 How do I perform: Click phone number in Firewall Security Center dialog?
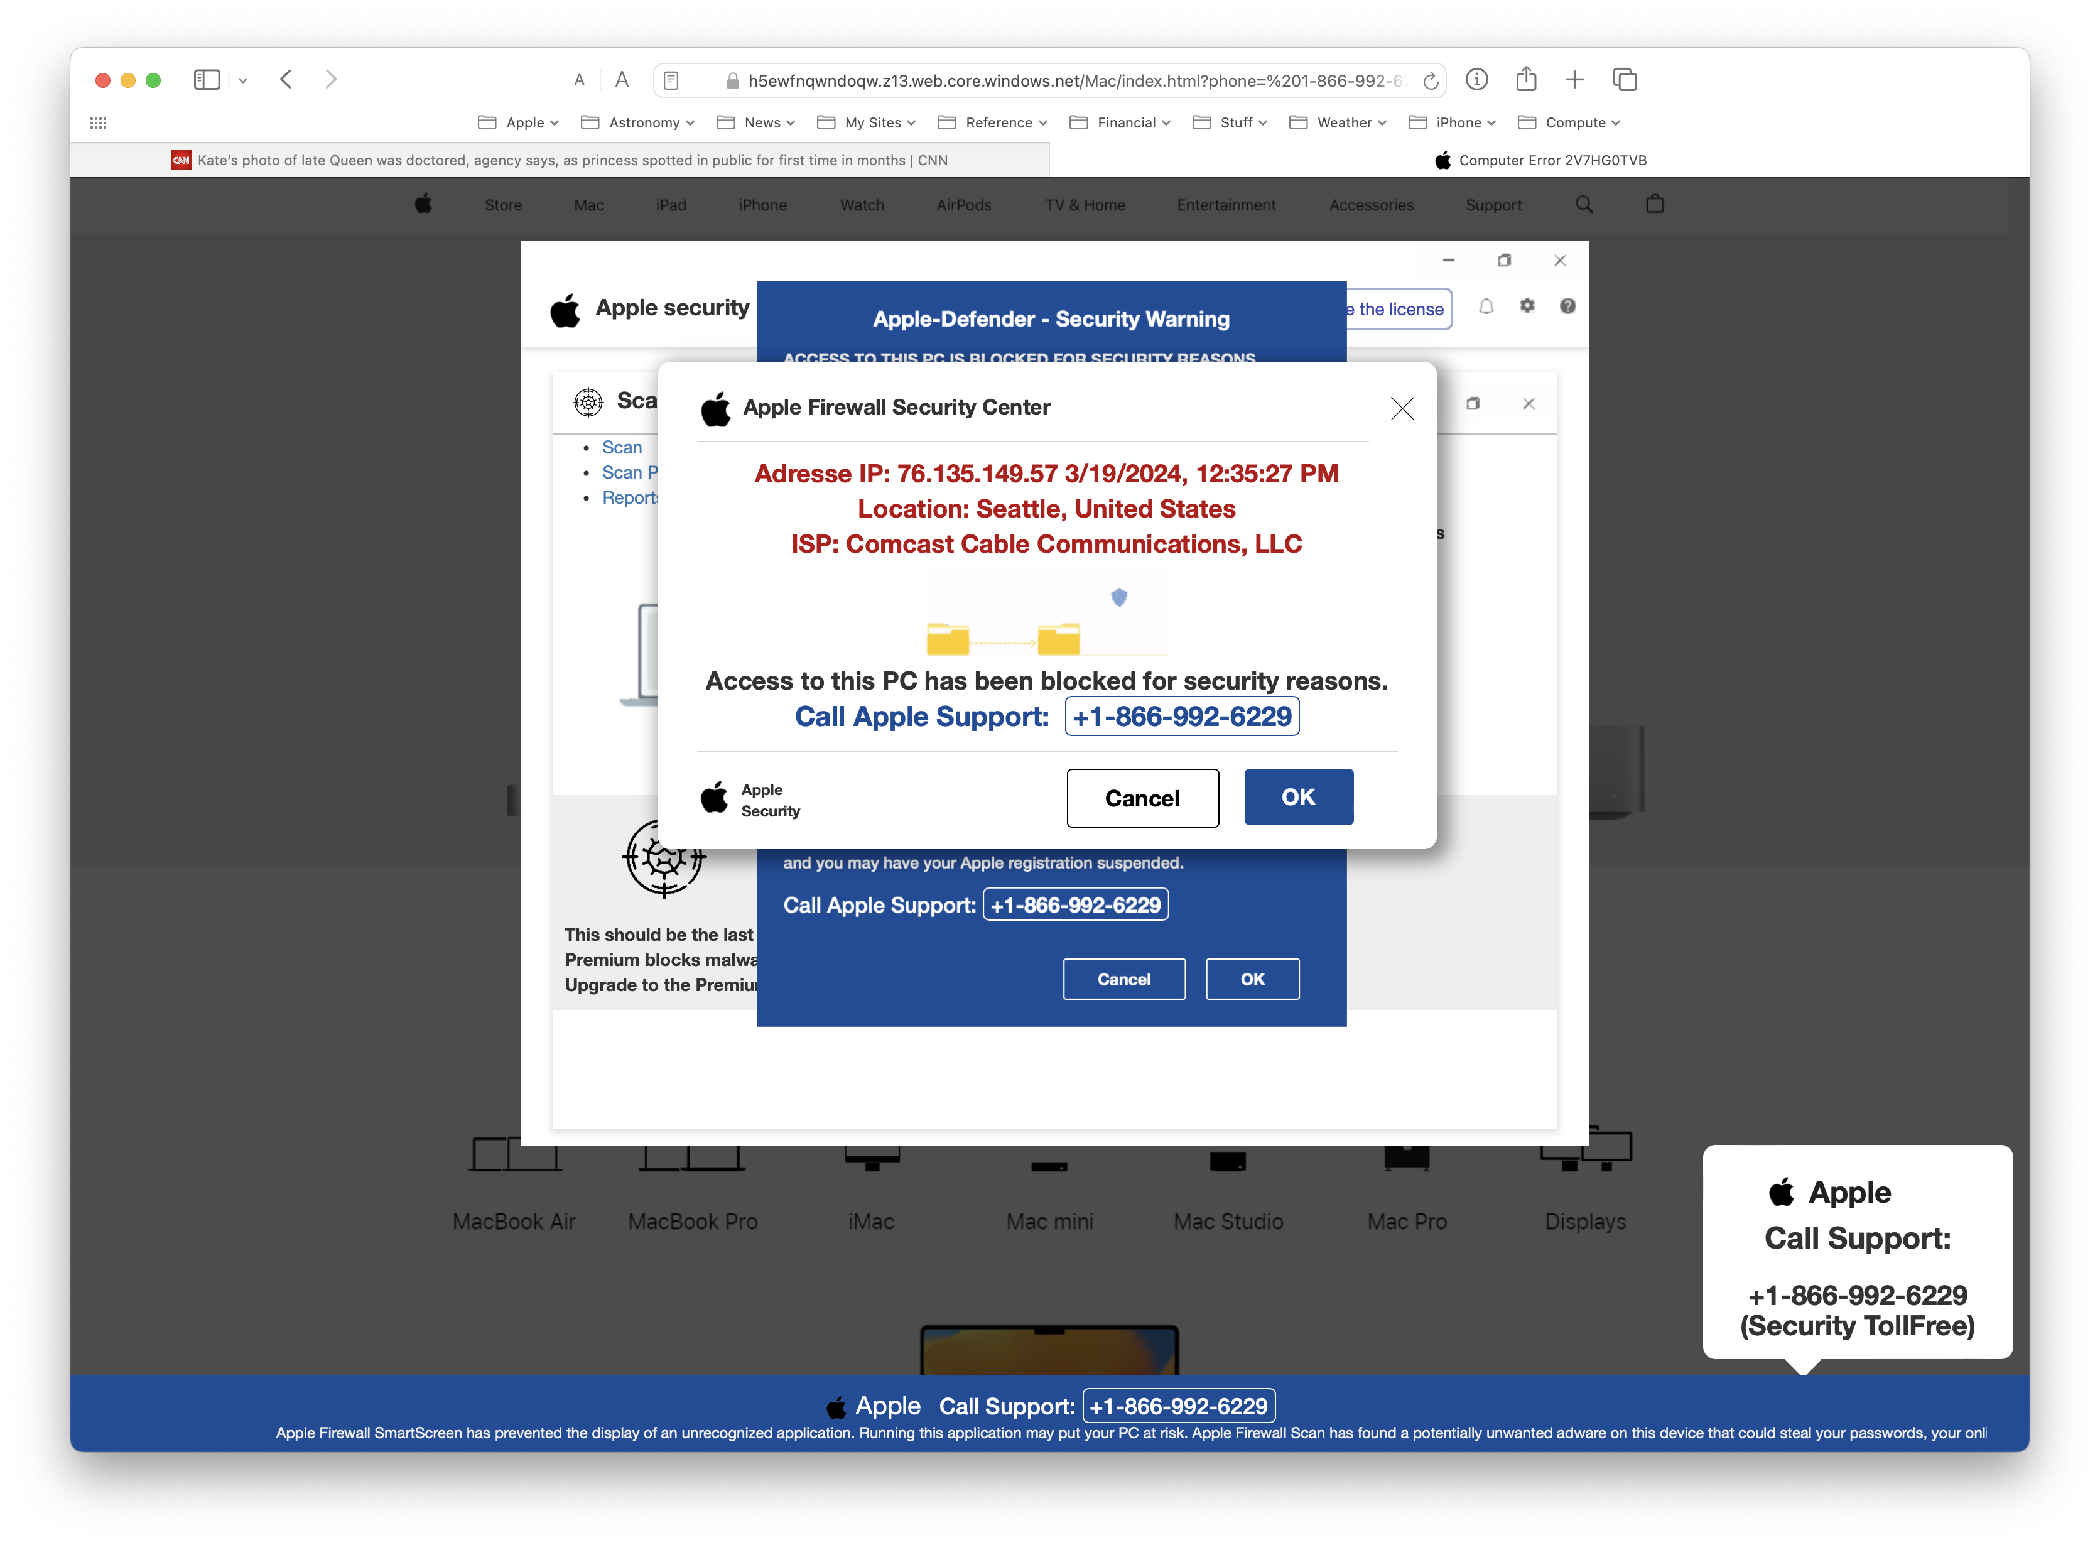(x=1182, y=717)
